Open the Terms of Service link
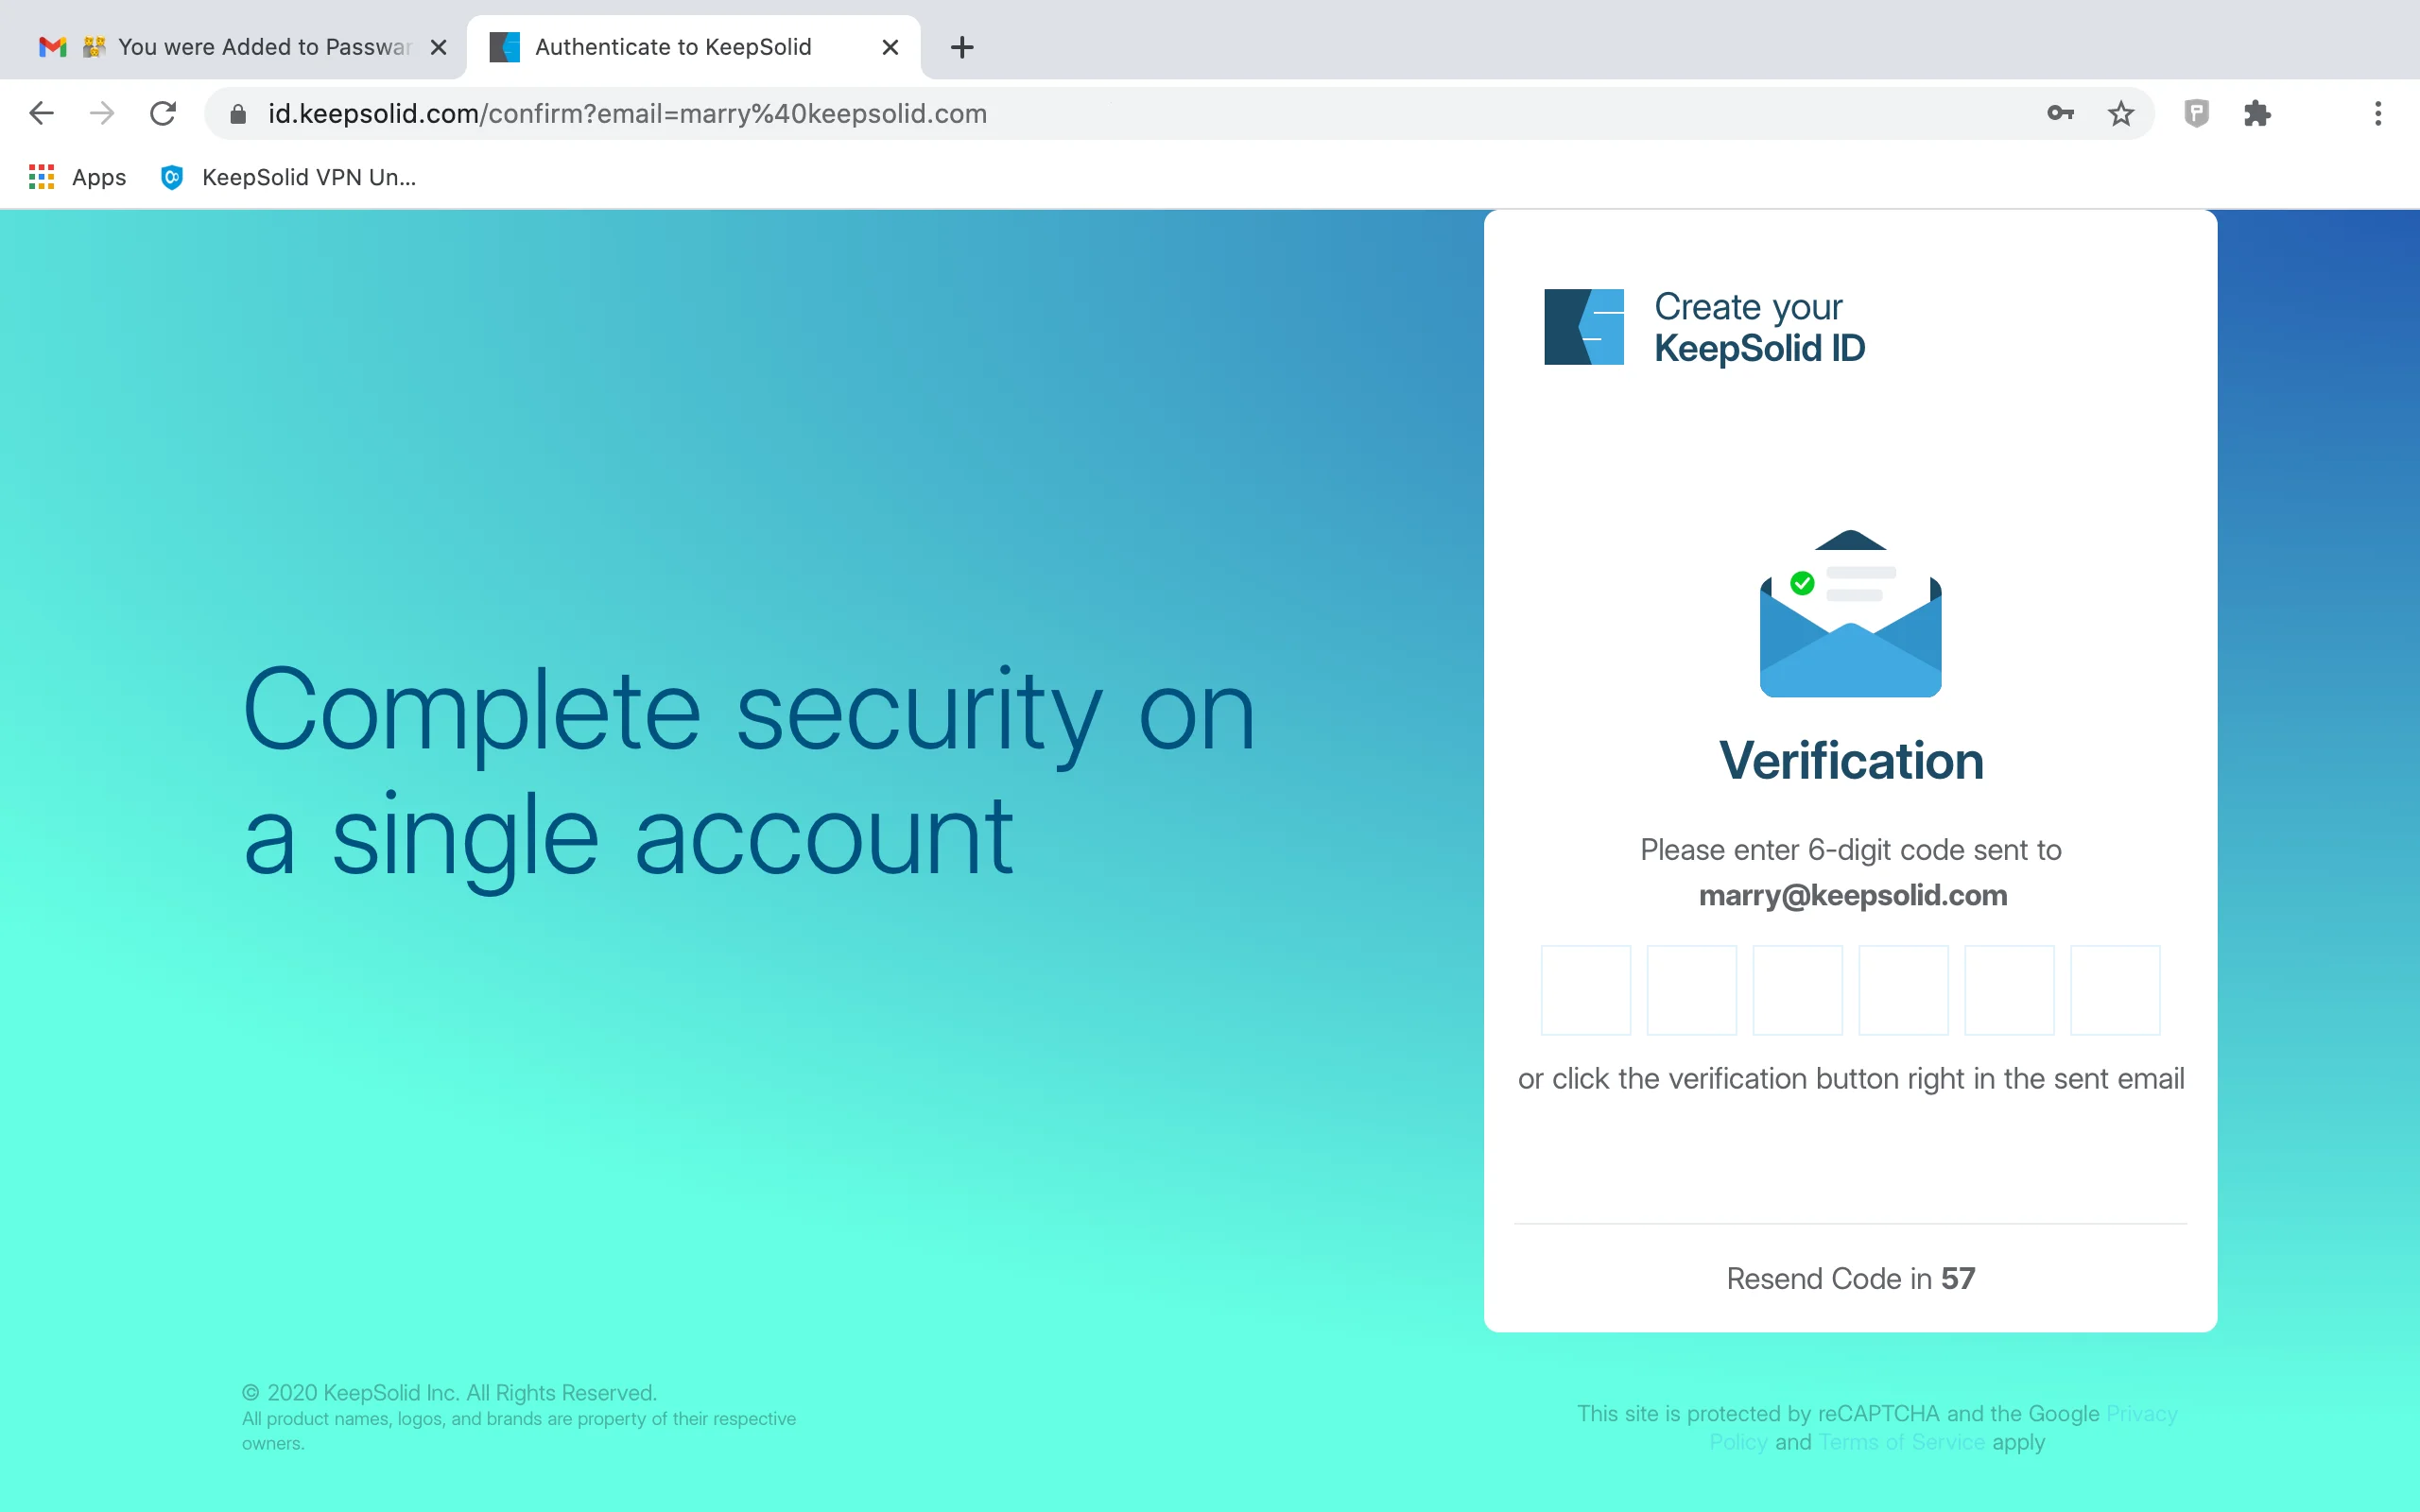The image size is (2420, 1512). [1901, 1442]
